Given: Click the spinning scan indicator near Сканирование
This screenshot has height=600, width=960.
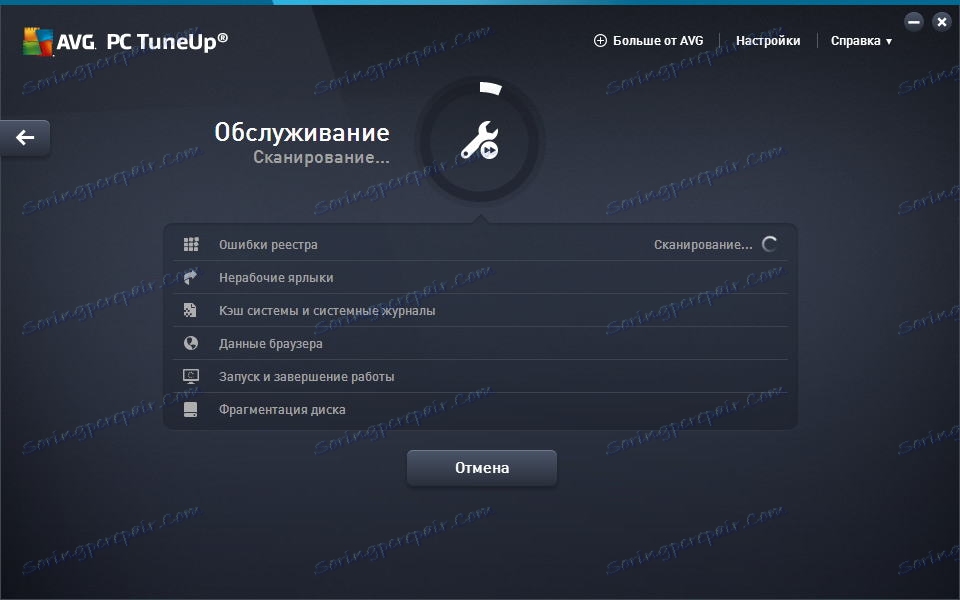Looking at the screenshot, I should 769,242.
